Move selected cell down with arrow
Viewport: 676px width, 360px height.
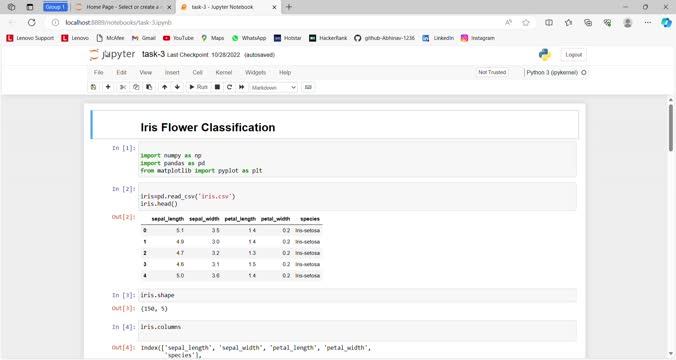(x=177, y=87)
